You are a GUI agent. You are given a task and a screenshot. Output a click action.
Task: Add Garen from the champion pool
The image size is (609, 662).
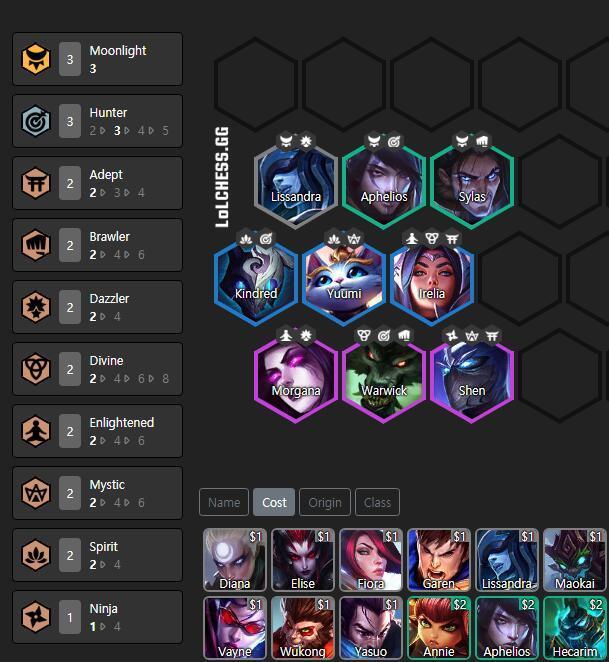tap(439, 559)
